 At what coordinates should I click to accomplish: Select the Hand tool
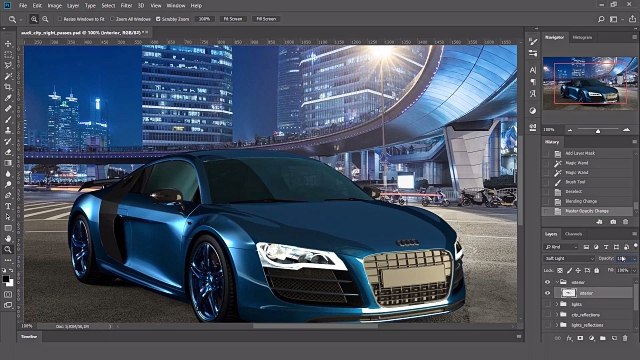8,238
